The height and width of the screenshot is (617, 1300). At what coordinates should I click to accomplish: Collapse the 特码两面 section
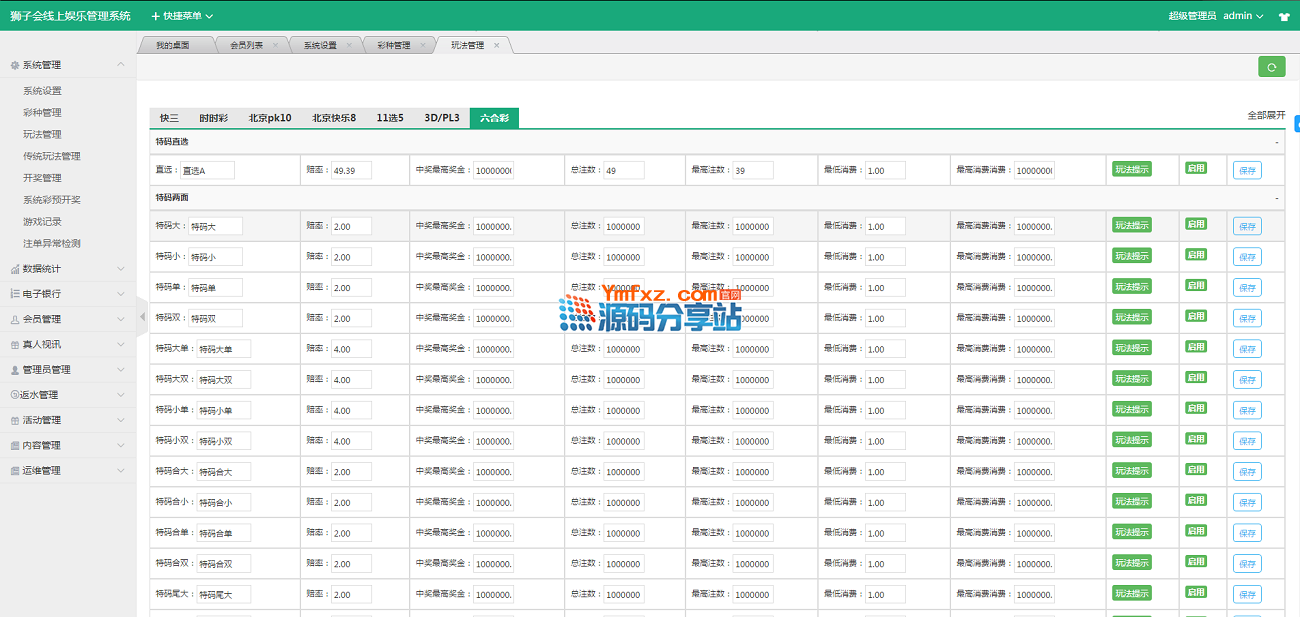[1276, 198]
